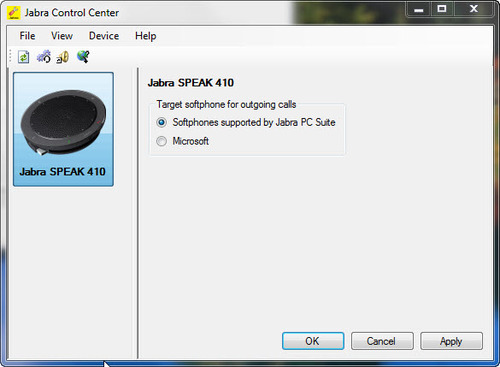The image size is (500, 367).
Task: Open the File menu
Action: pyautogui.click(x=27, y=36)
